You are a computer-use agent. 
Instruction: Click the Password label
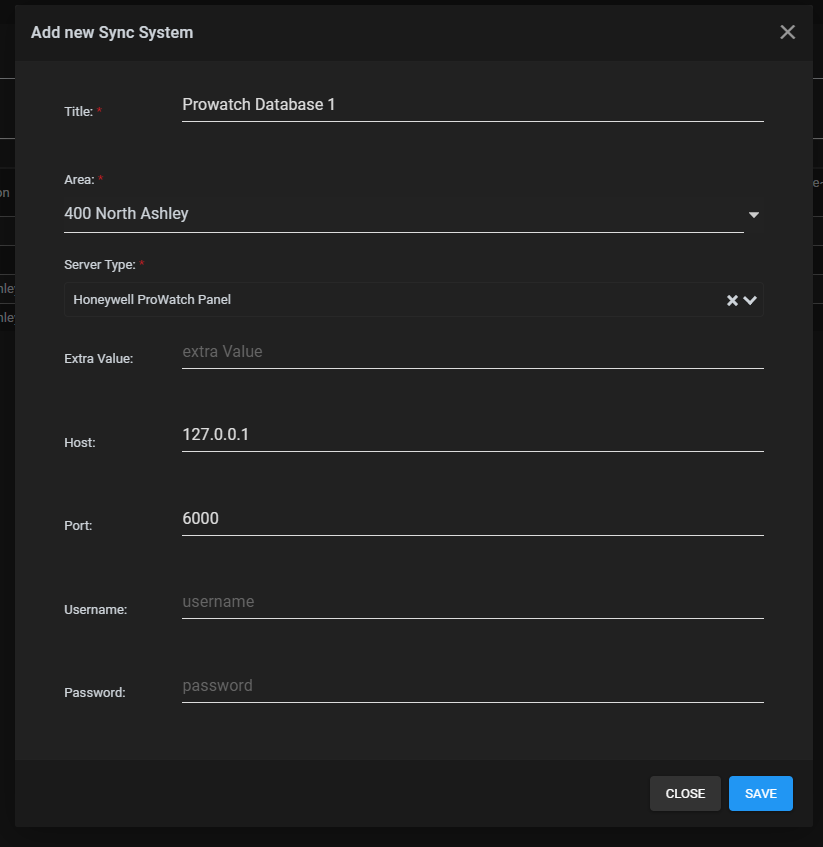point(95,693)
